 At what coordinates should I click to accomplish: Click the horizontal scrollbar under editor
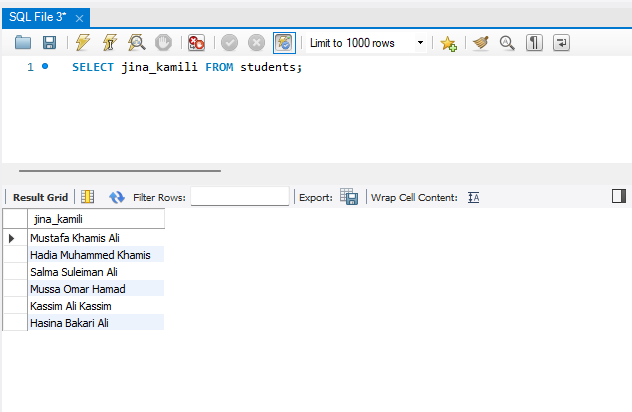coord(120,171)
